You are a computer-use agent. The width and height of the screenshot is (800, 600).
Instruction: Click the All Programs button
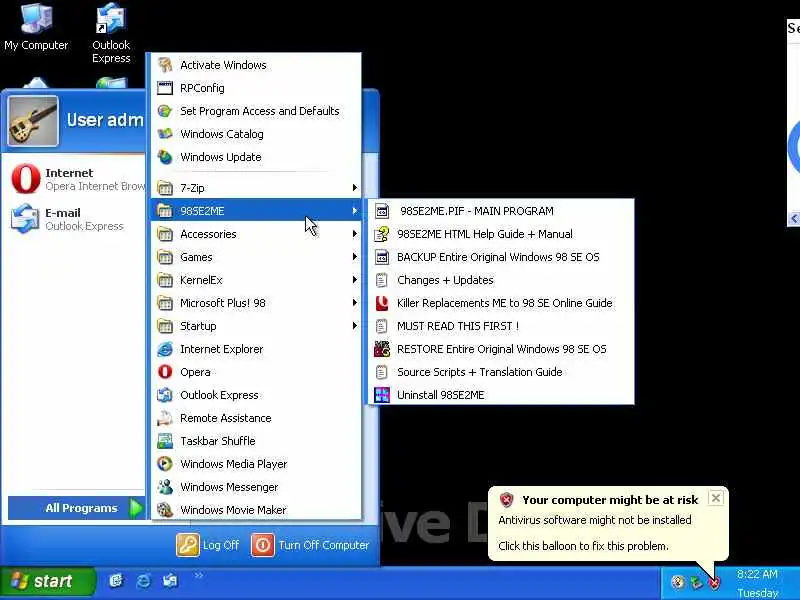pyautogui.click(x=77, y=508)
